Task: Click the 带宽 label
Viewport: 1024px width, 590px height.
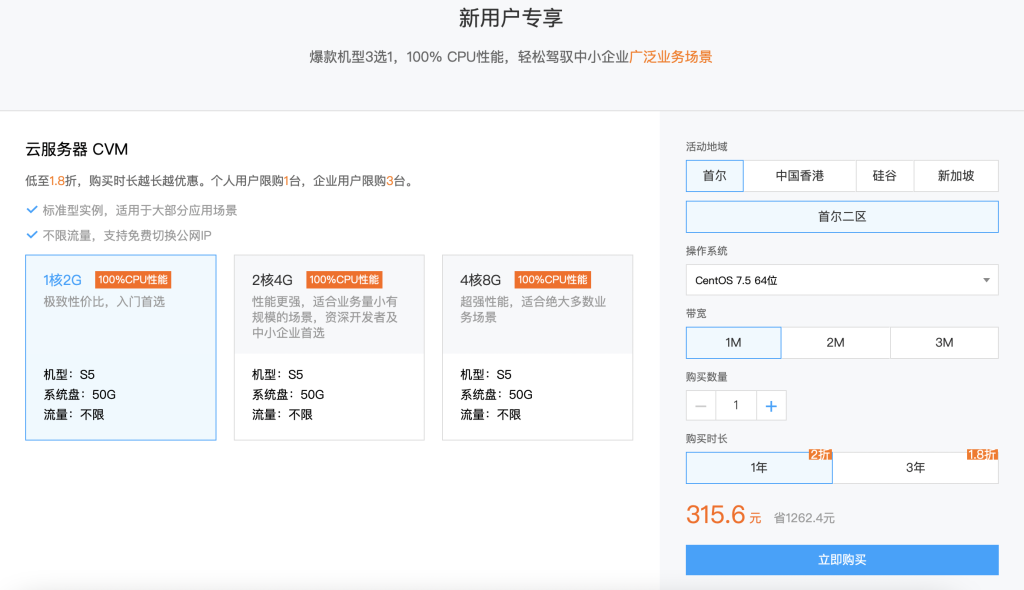Action: 696,314
